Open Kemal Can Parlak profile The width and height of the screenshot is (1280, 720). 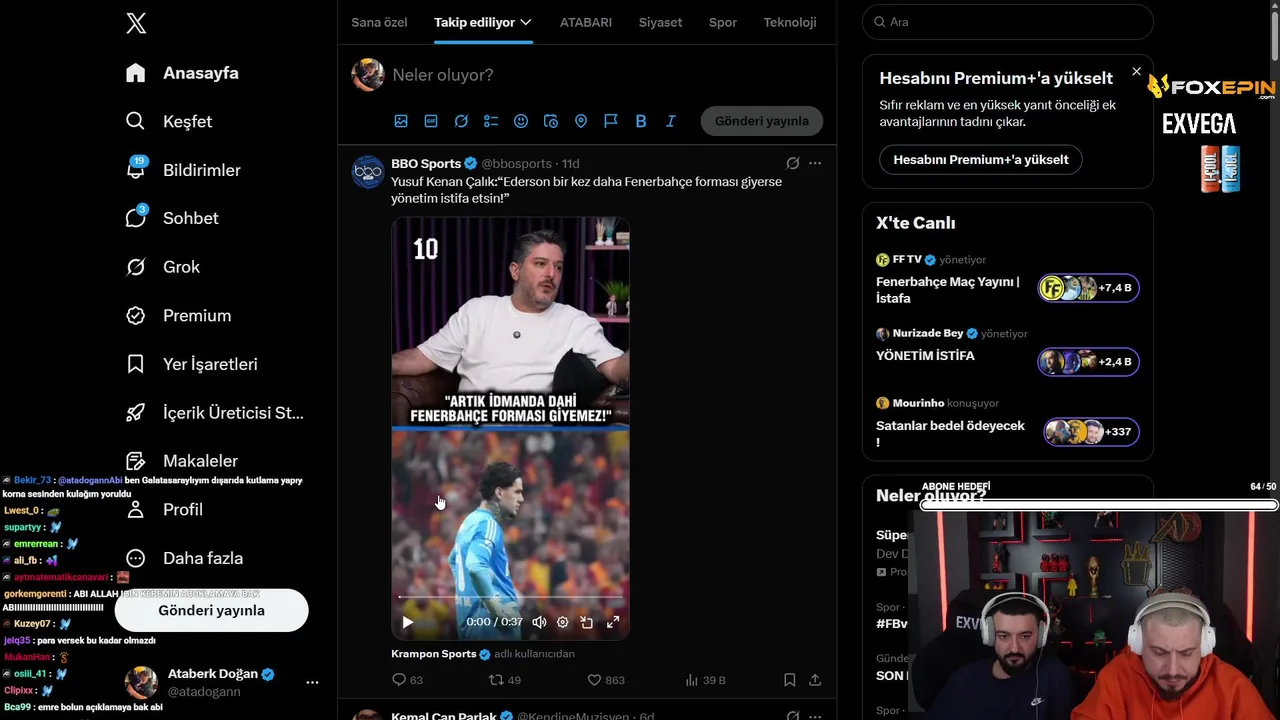tap(446, 715)
